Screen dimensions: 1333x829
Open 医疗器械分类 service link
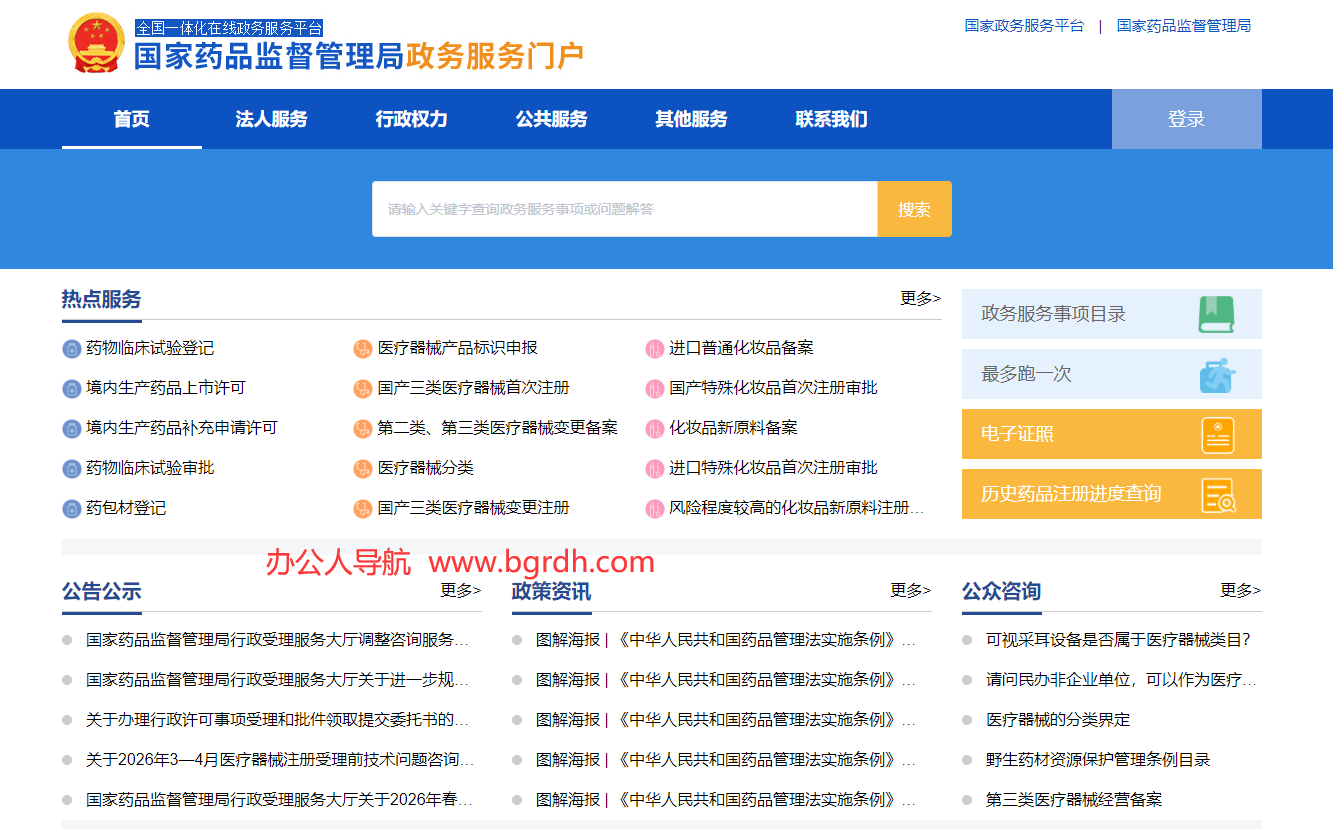pos(426,468)
